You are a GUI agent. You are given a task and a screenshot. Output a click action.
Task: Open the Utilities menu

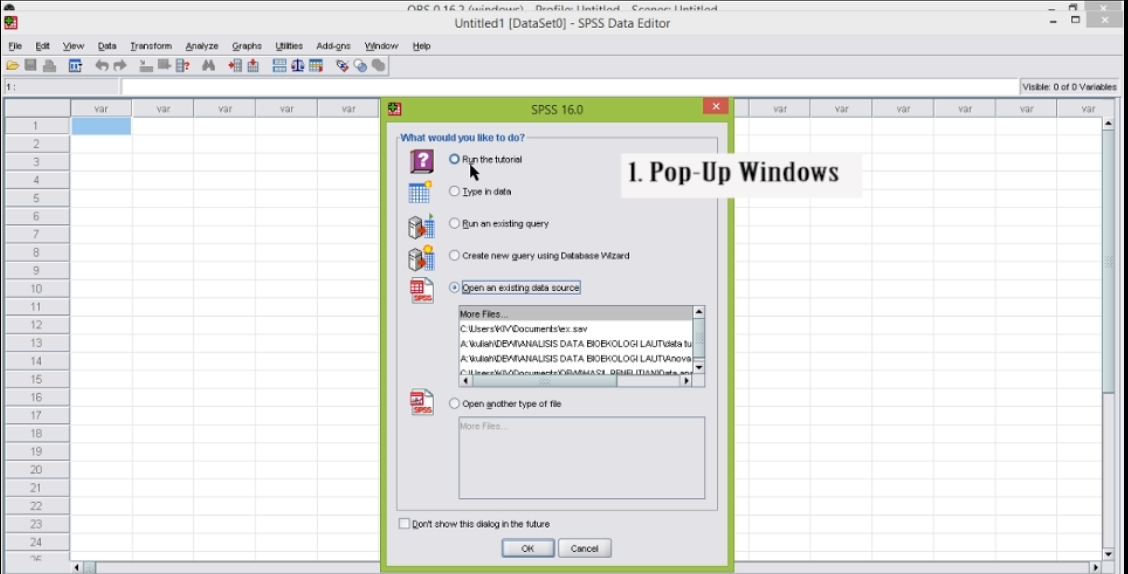pos(289,46)
